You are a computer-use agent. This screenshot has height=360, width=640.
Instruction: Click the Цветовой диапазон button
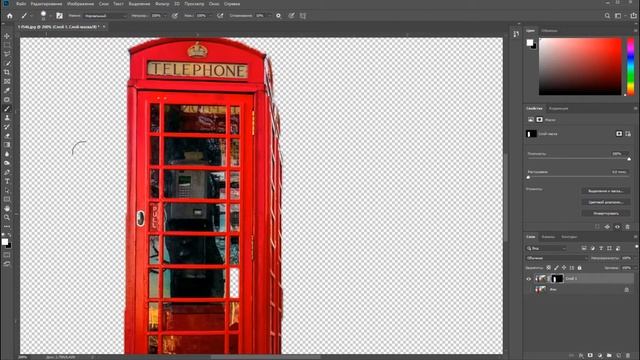pyautogui.click(x=606, y=202)
